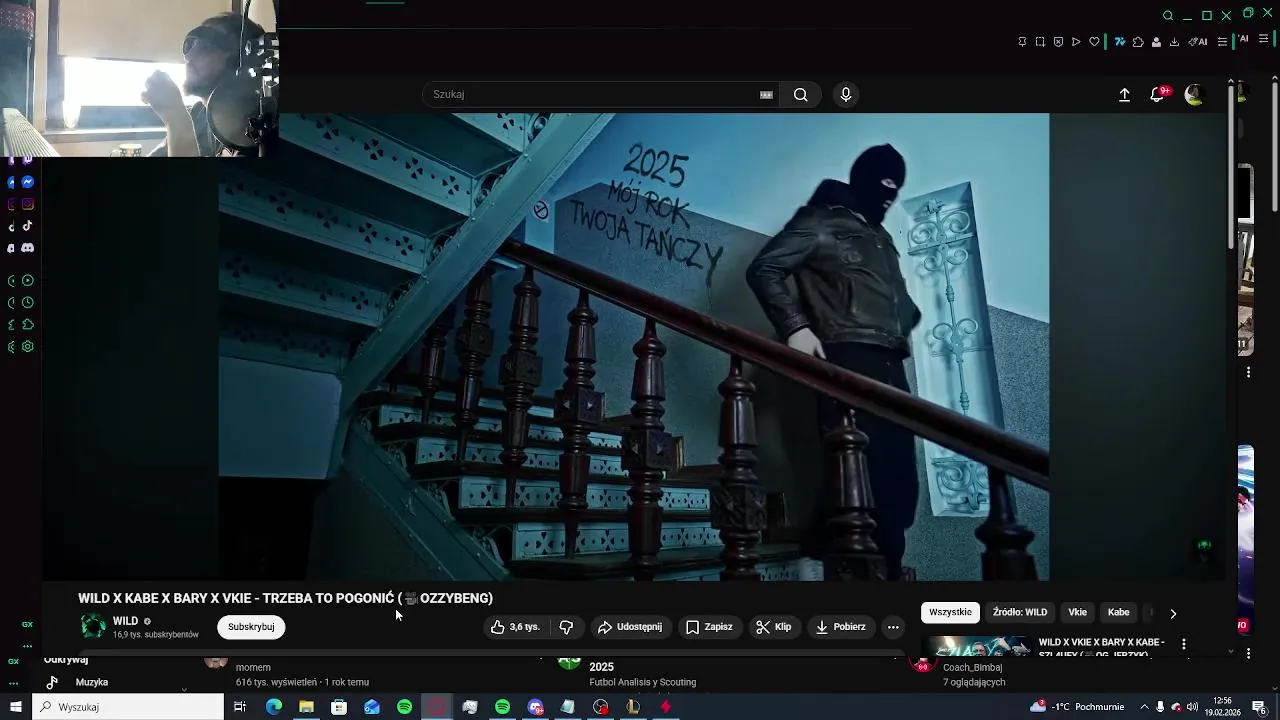Click Subskrybuj to subscribe to WILD
The image size is (1280, 720).
[x=251, y=627]
